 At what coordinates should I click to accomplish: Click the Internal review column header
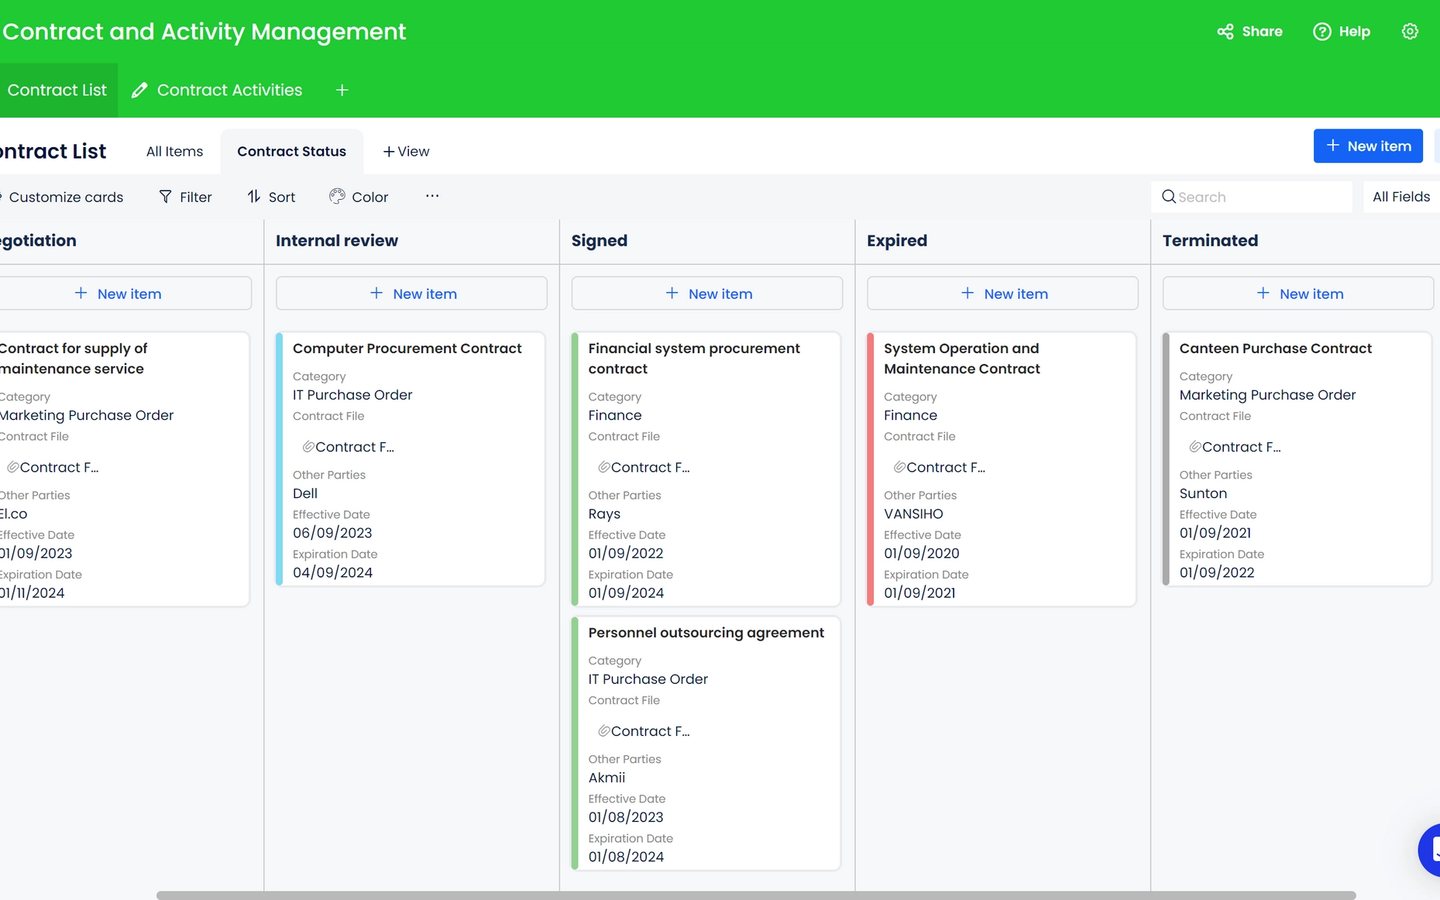pos(337,240)
